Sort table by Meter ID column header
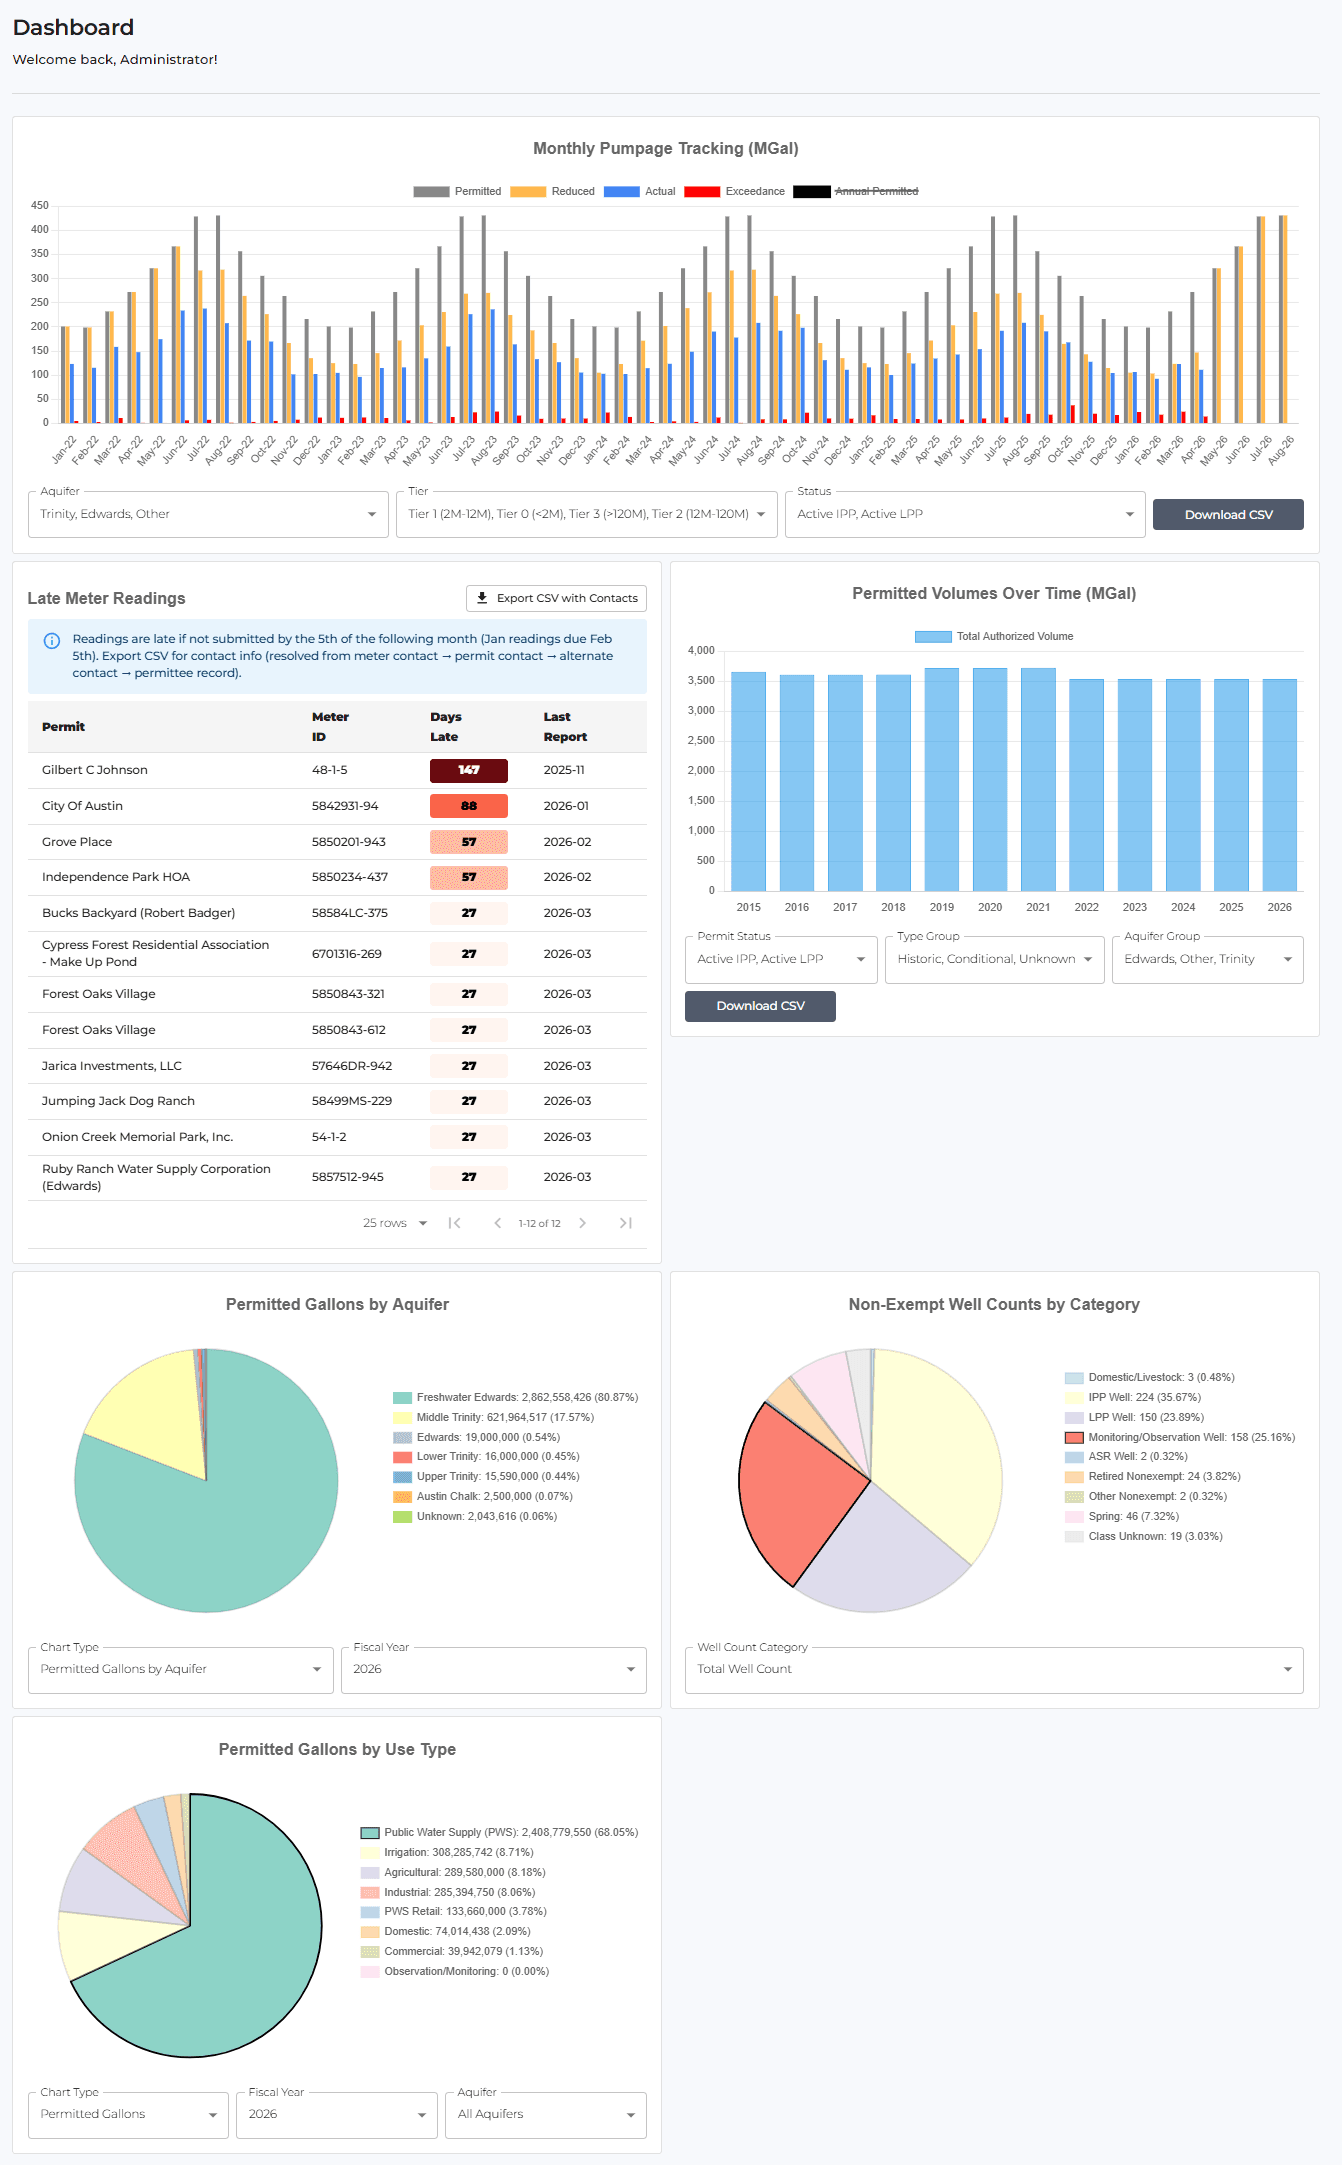This screenshot has height=2165, width=1342. [330, 727]
